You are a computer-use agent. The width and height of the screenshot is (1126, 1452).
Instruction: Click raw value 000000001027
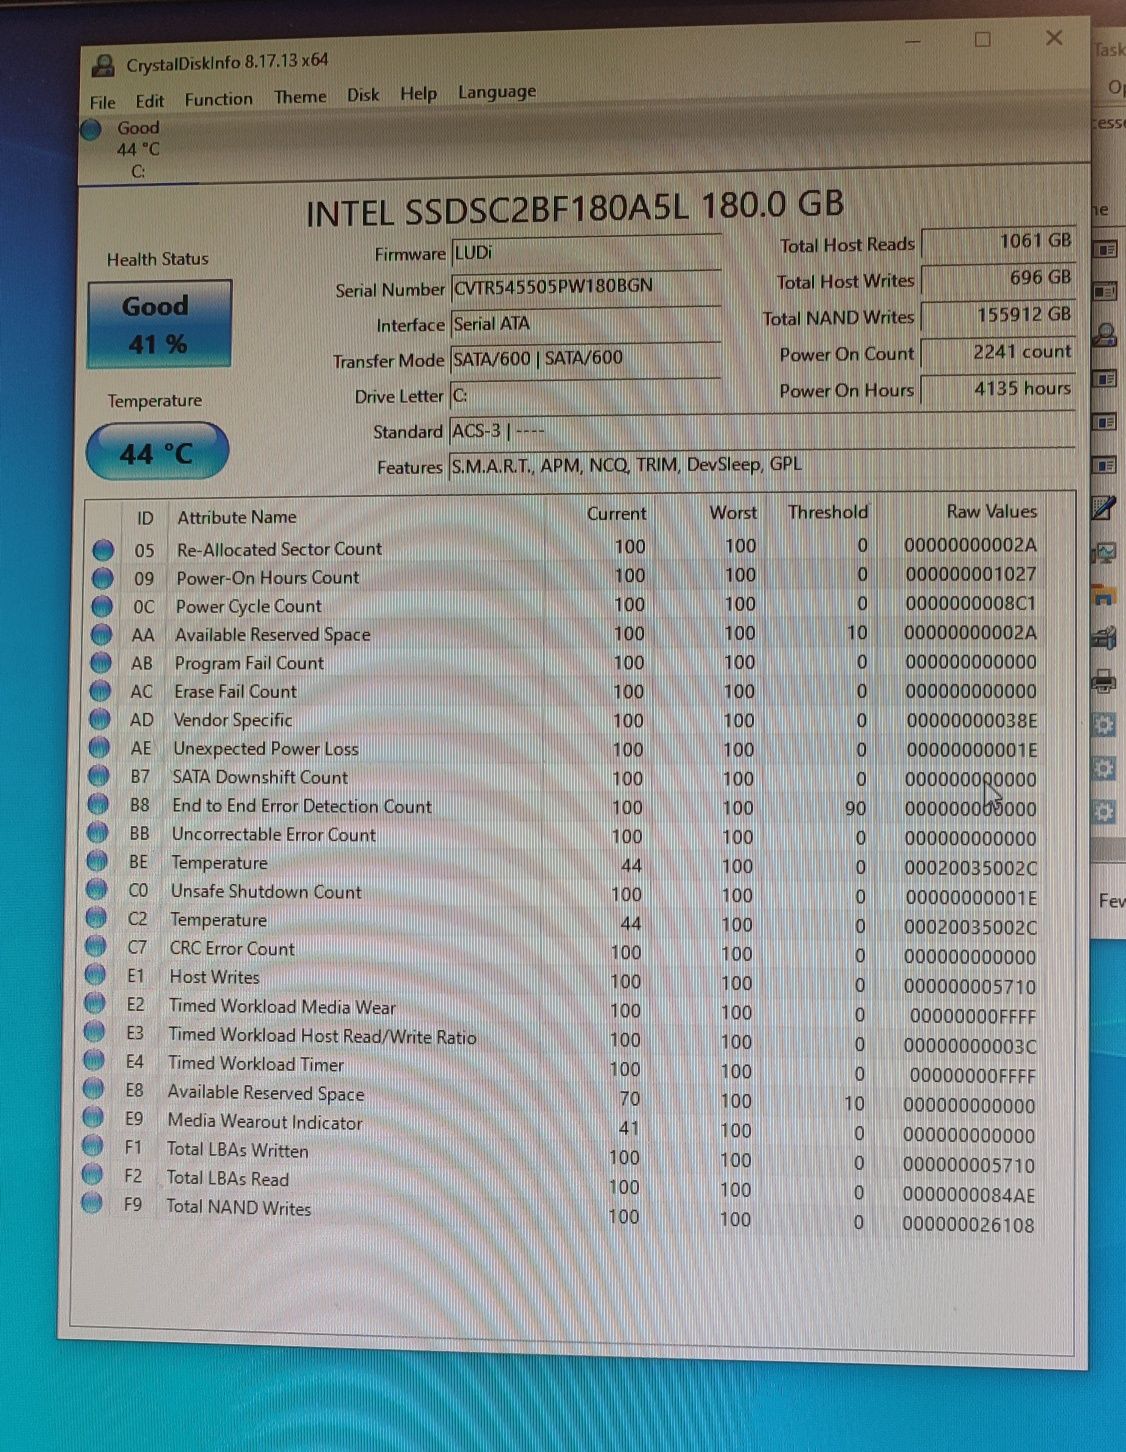click(971, 574)
